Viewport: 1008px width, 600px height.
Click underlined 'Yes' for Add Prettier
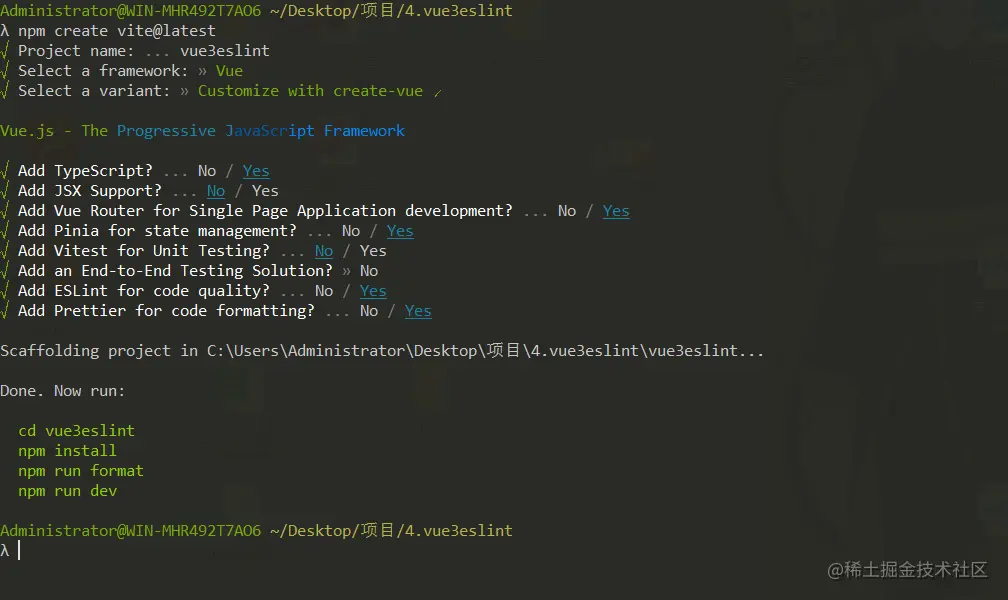(x=418, y=311)
